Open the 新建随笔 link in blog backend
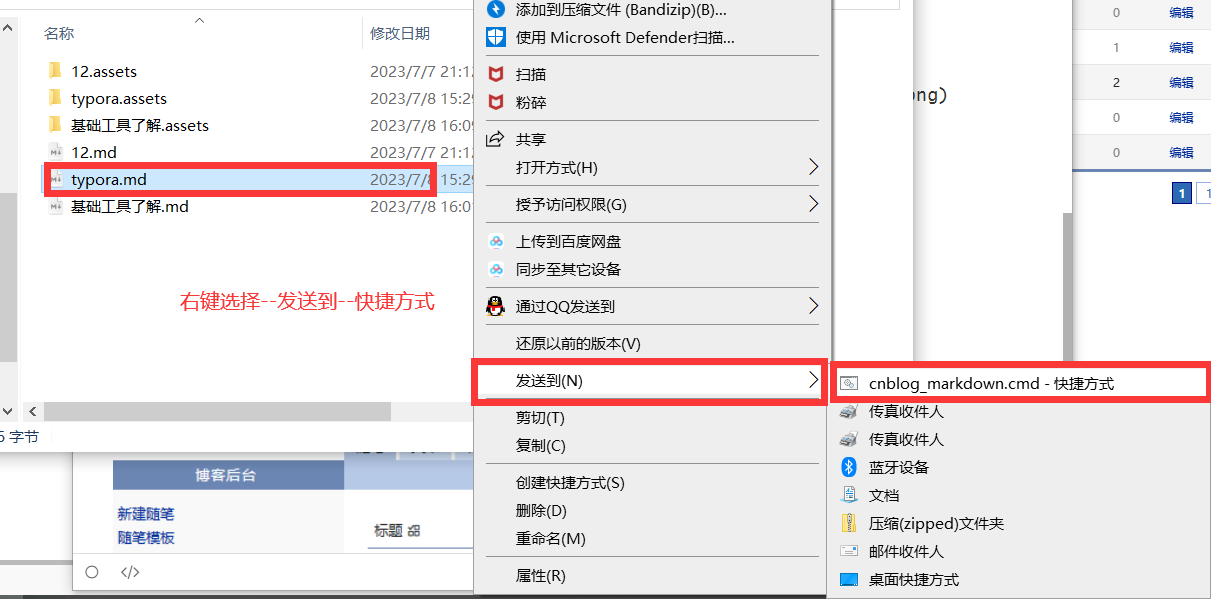Image resolution: width=1211 pixels, height=599 pixels. 146,513
